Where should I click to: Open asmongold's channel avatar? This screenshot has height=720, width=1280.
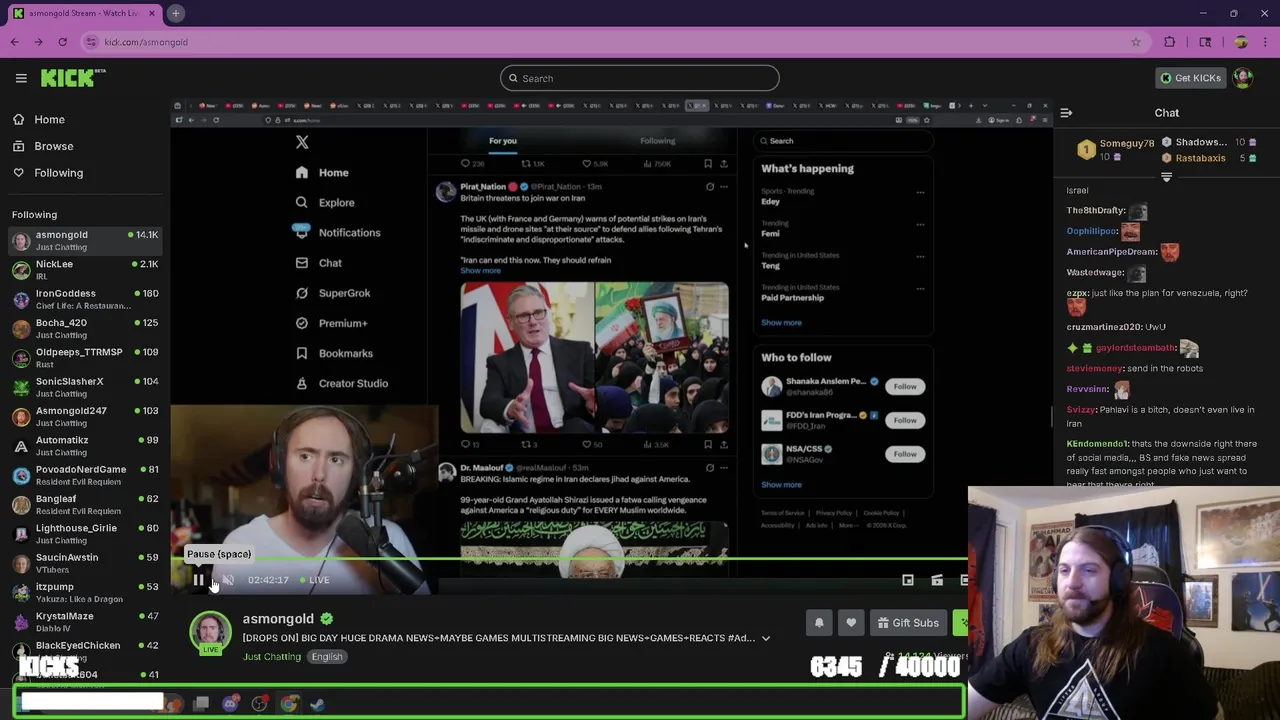click(211, 632)
